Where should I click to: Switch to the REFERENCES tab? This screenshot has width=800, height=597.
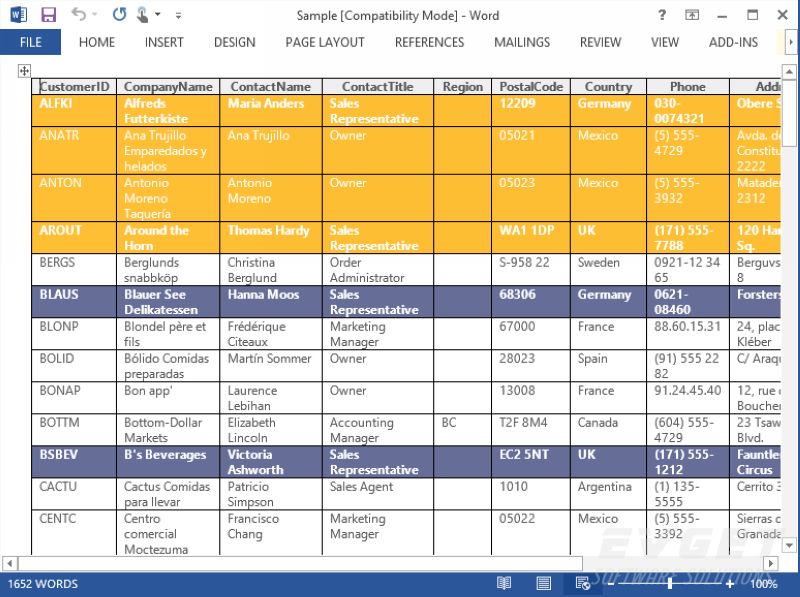tap(430, 42)
